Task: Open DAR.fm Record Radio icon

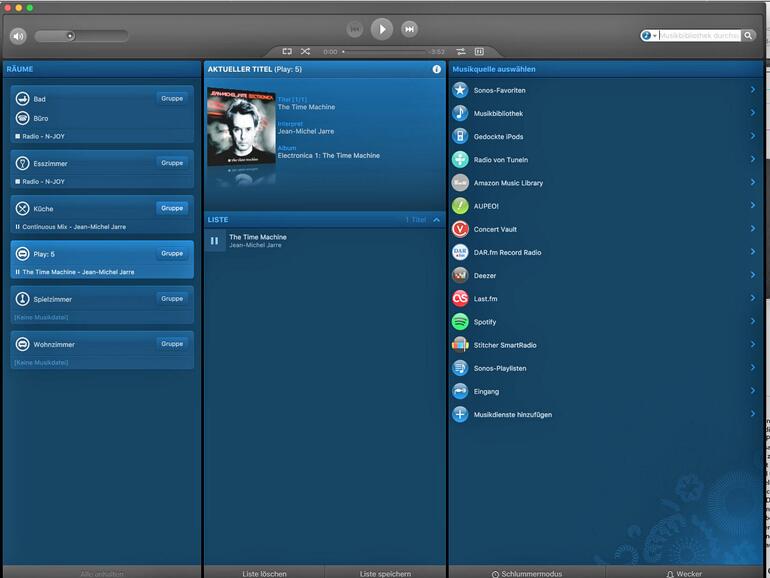Action: pos(460,252)
